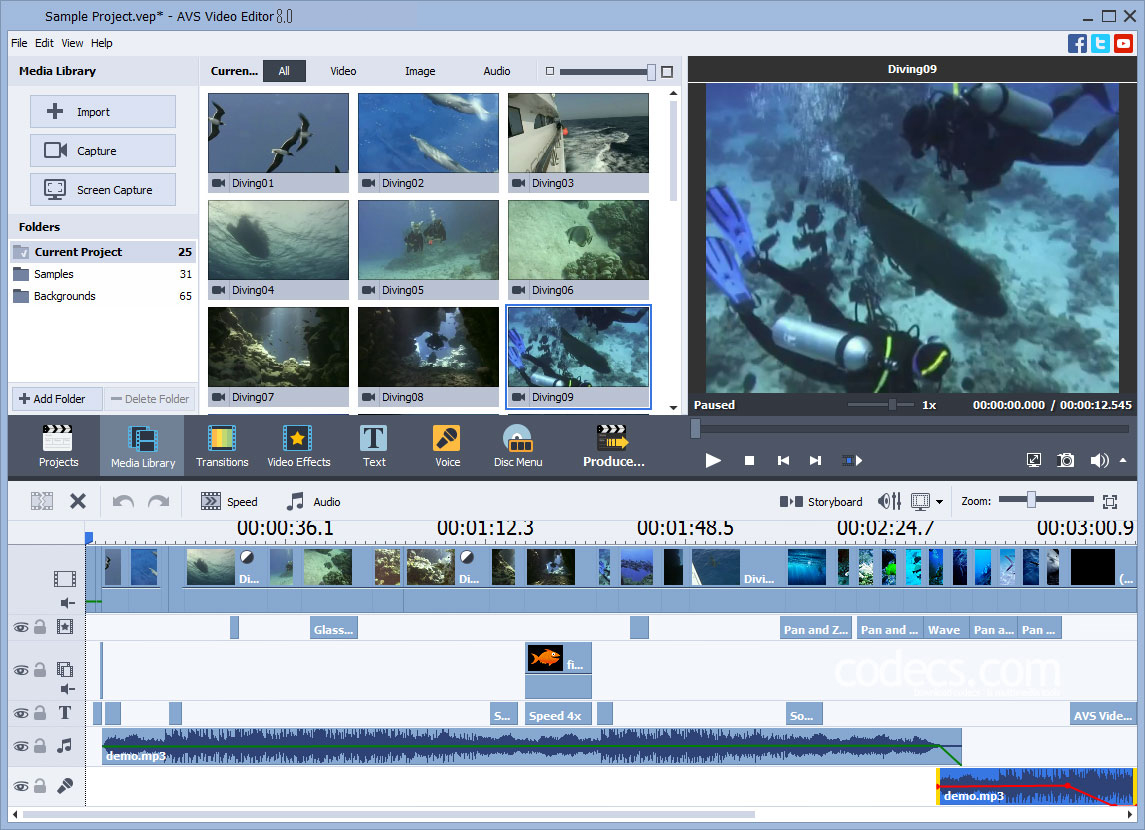Stop the preview playback

(748, 461)
